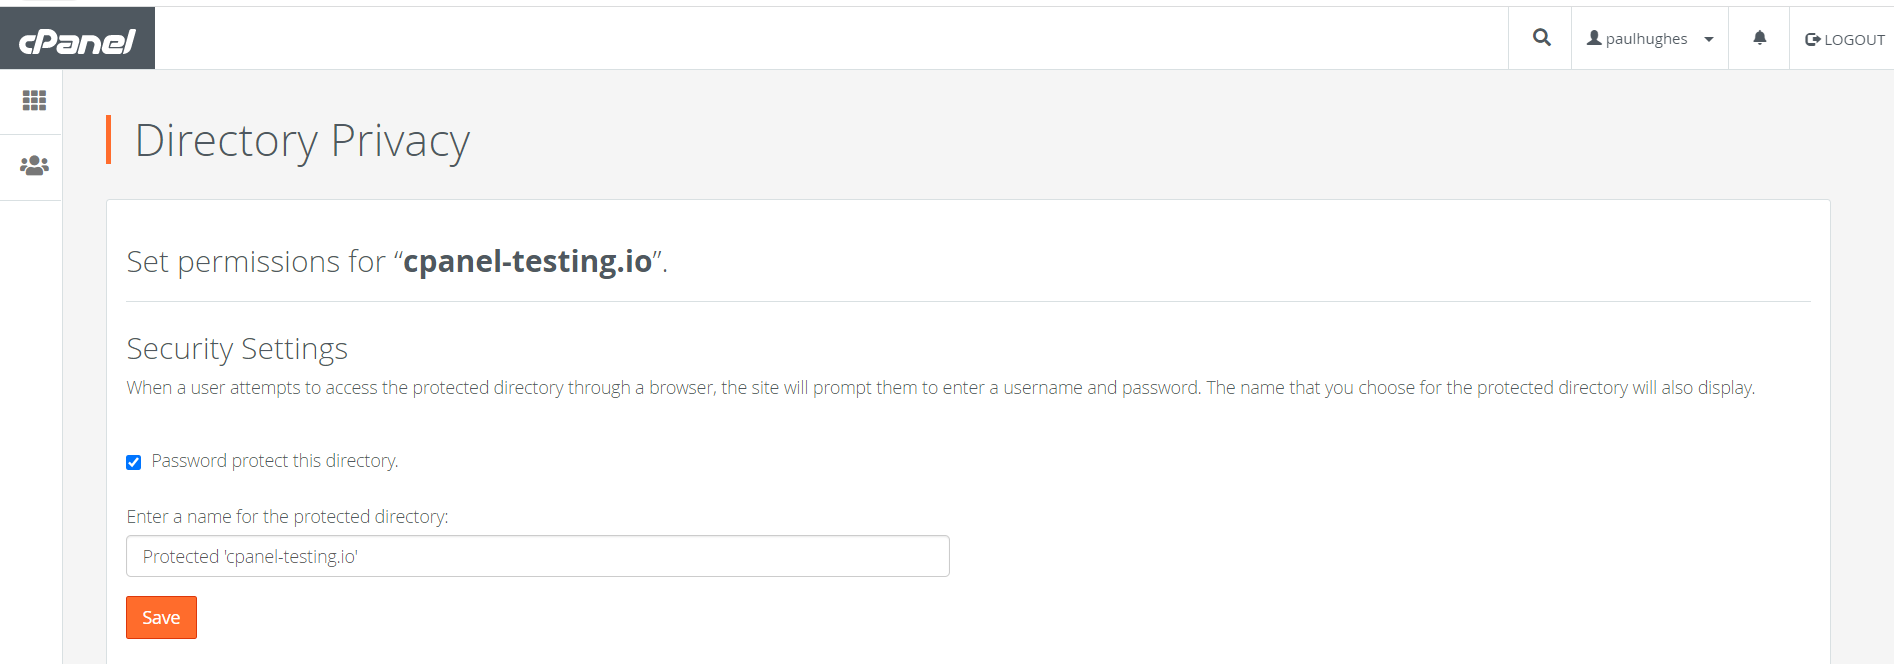Open the paulhughes account menu
The image size is (1894, 664).
pyautogui.click(x=1646, y=39)
